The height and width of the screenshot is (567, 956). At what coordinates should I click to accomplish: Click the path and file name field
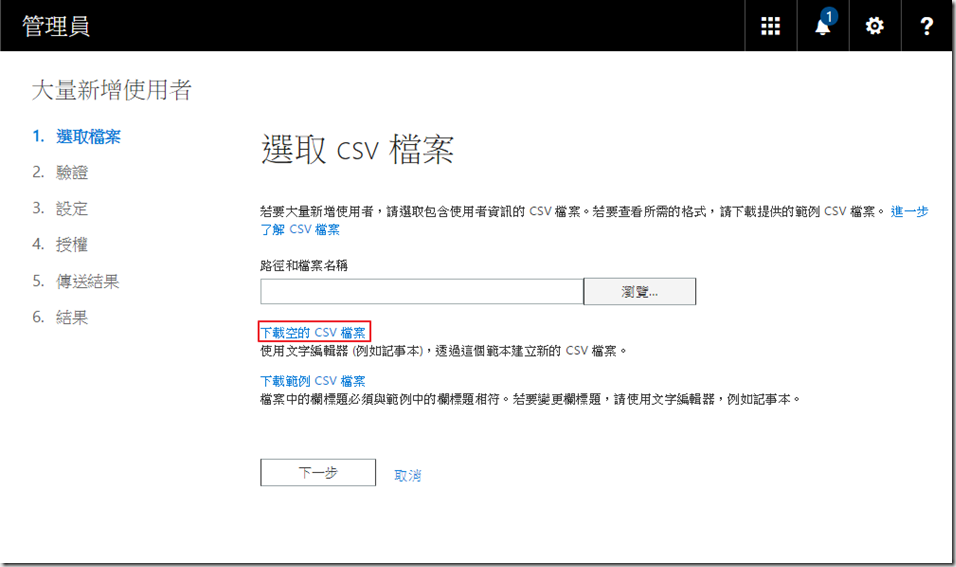click(421, 291)
